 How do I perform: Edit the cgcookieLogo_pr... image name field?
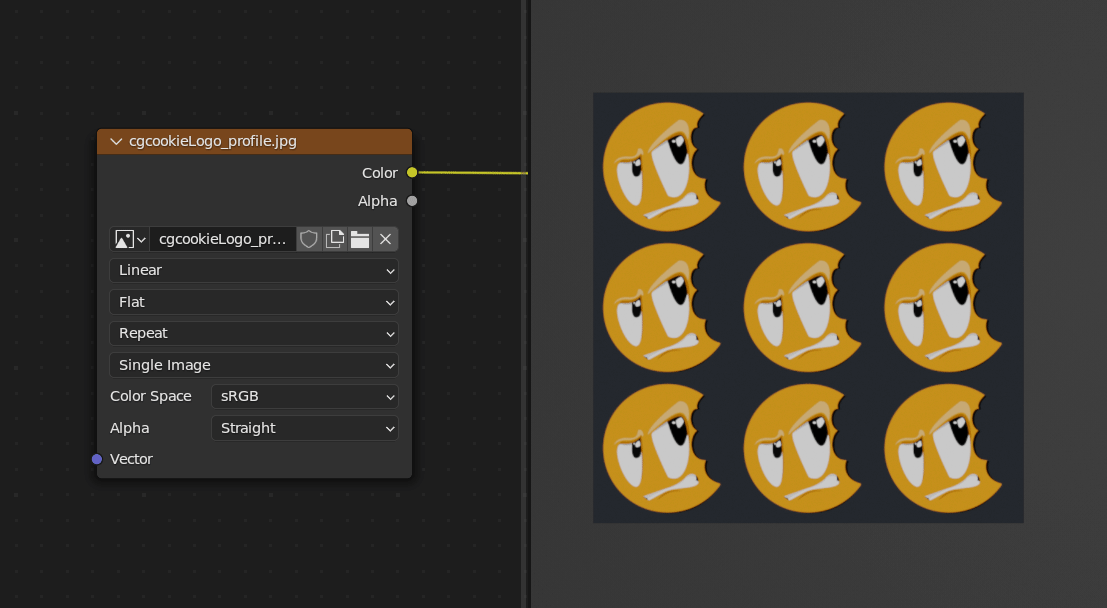click(x=222, y=239)
